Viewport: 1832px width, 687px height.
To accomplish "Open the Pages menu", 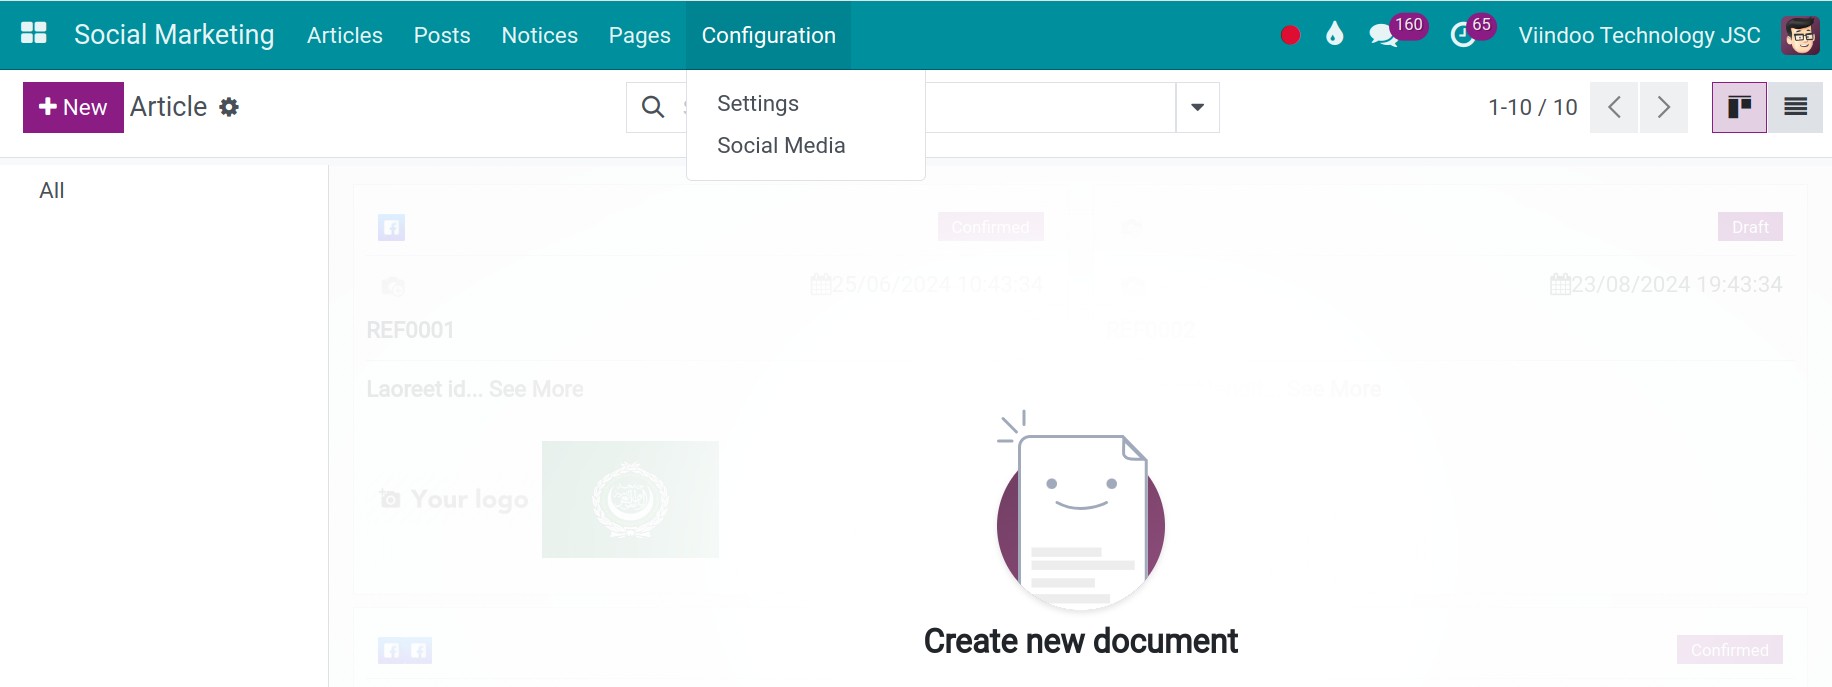I will [640, 35].
